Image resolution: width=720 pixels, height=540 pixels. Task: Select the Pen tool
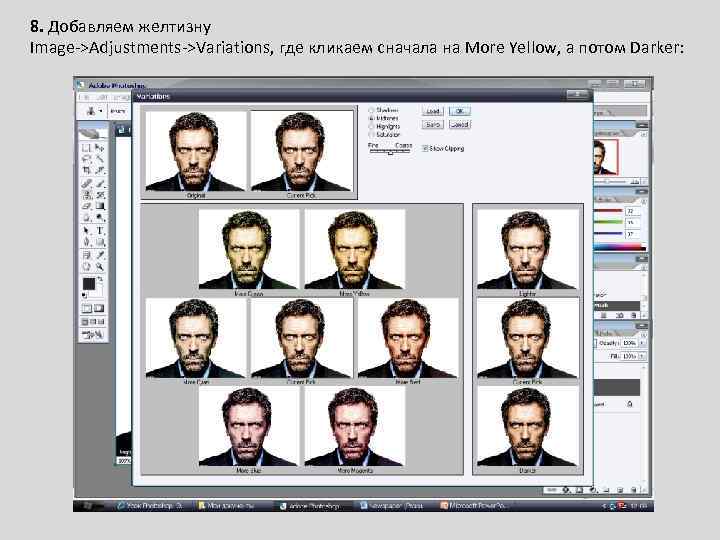click(x=86, y=242)
